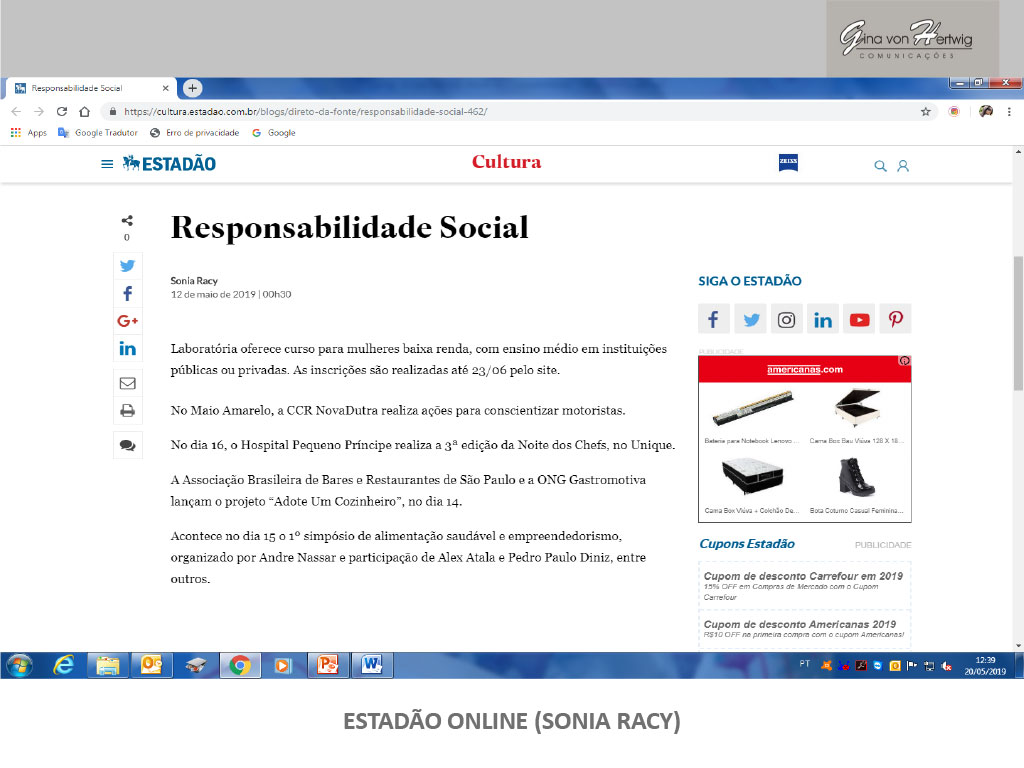
Task: Follow Estadão on Facebook
Action: click(714, 319)
